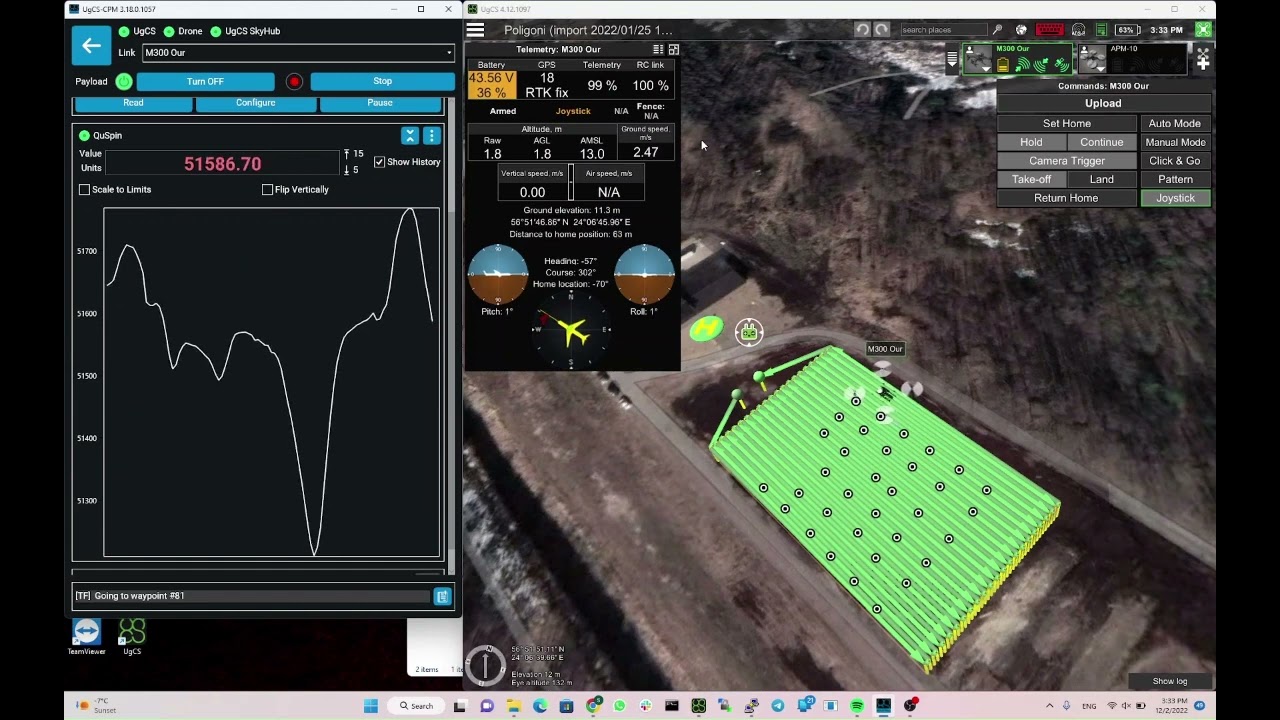
Task: Open Telegram from the taskbar
Action: pos(778,706)
